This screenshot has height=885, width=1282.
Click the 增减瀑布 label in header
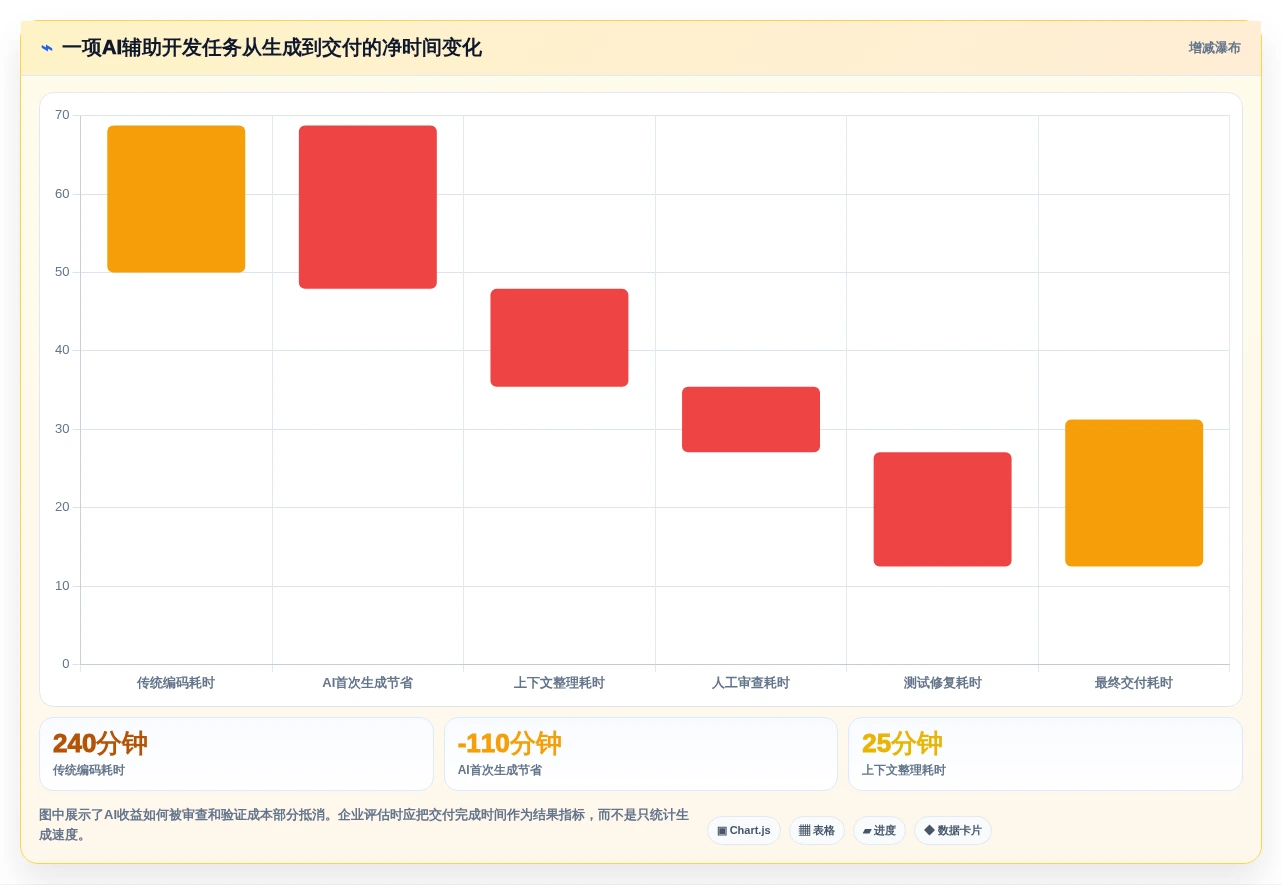pos(1214,48)
